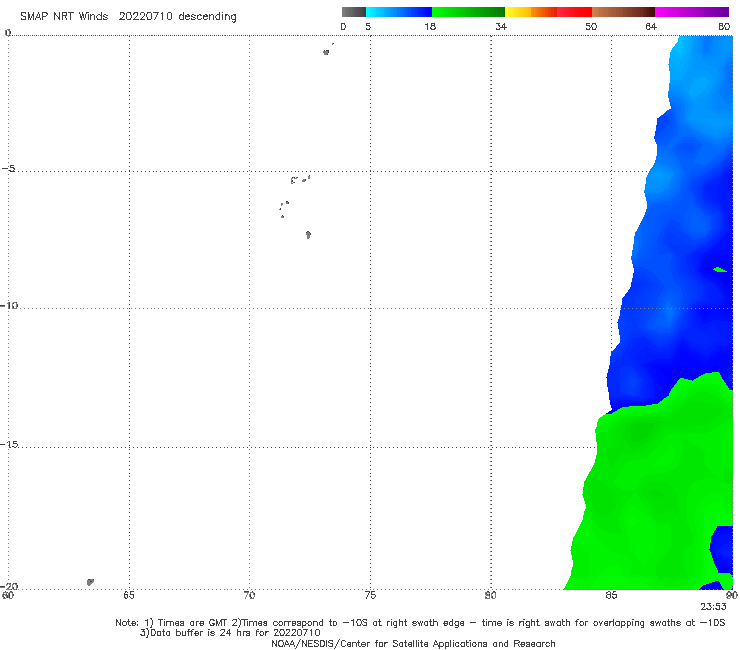Image resolution: width=740 pixels, height=650 pixels.
Task: Click the latitude label '-5'
Action: coord(8,169)
